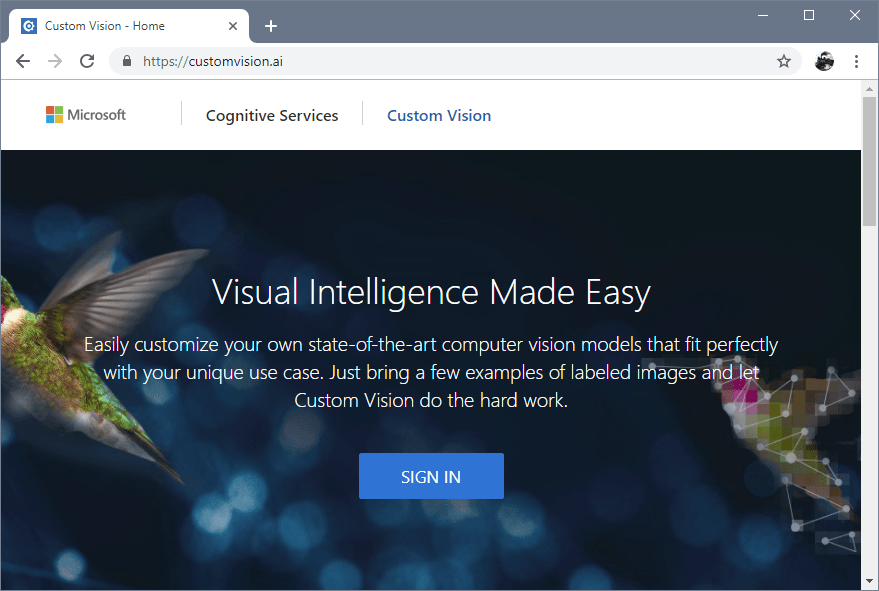Click the Custom Vision favicon on the tab
This screenshot has height=591, width=879.
29,25
